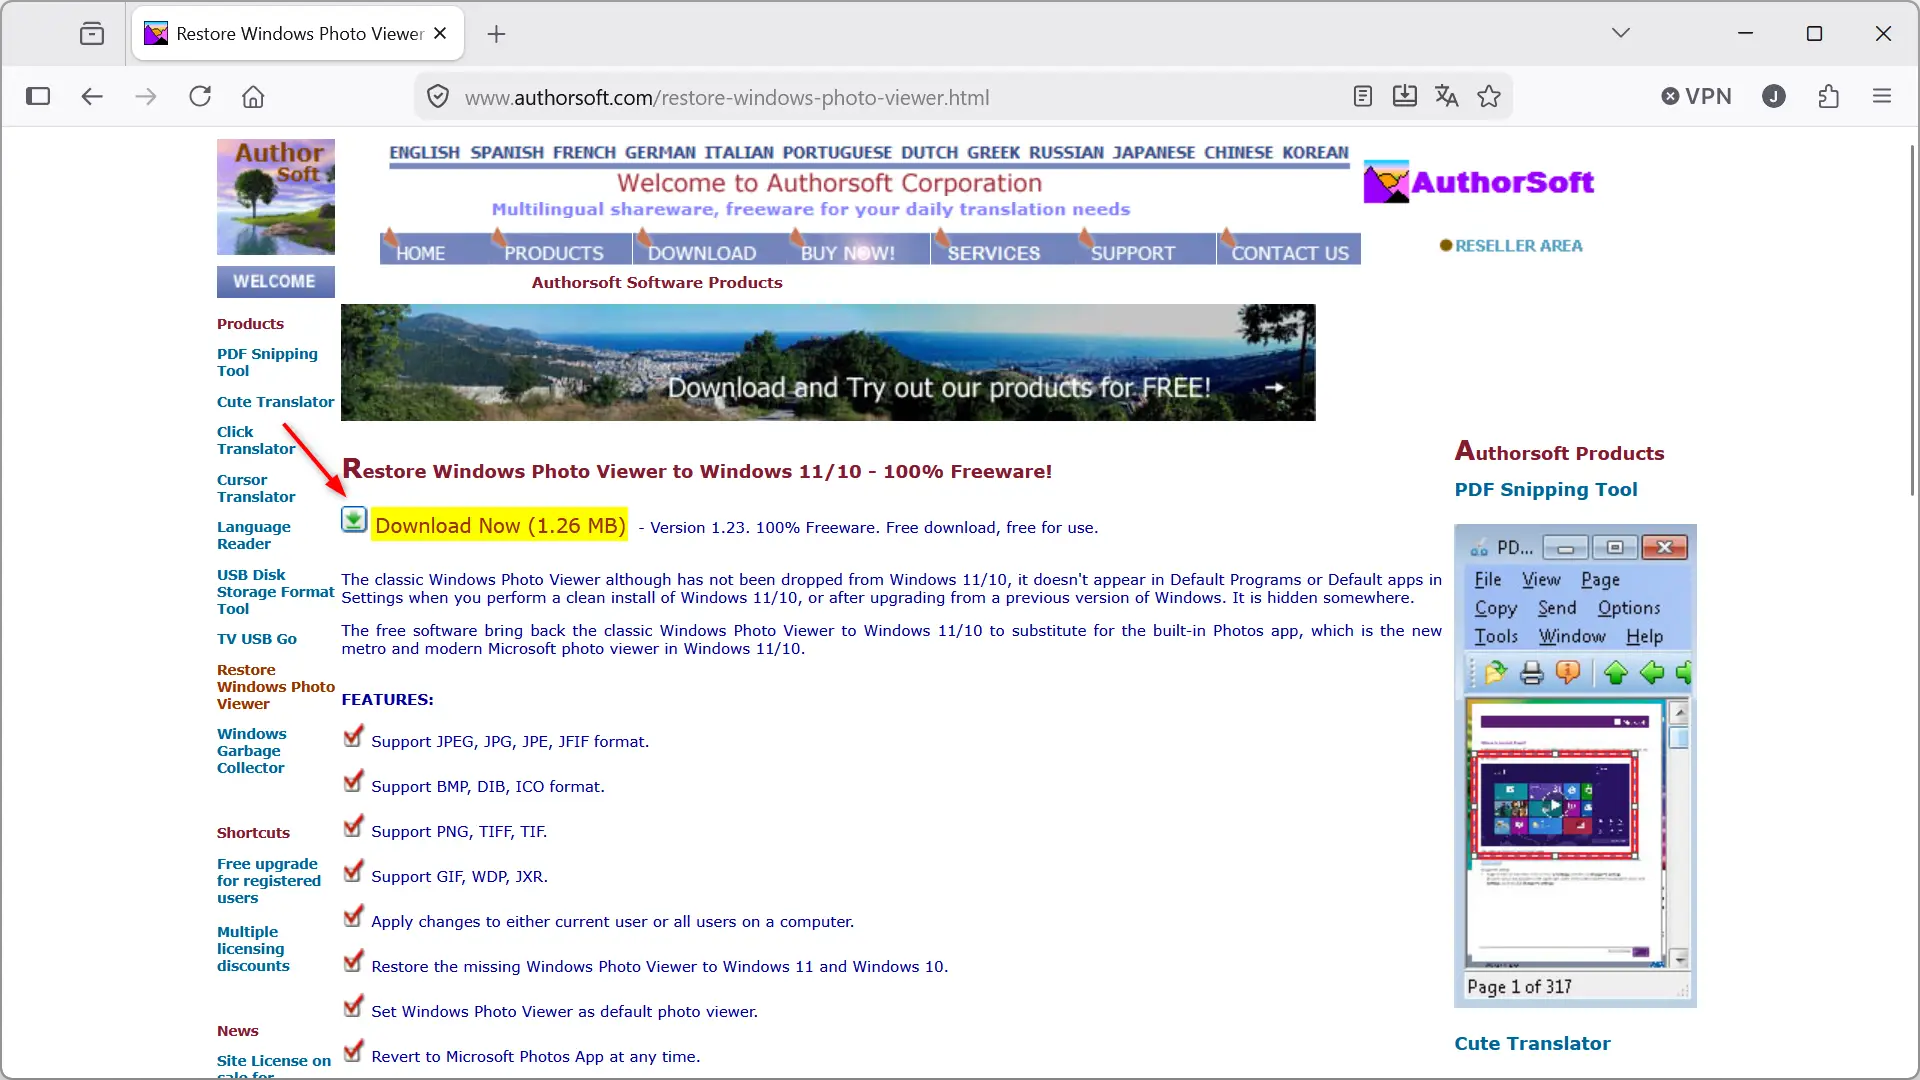1920x1080 pixels.
Task: Switch language to SPANISH
Action: tap(507, 153)
